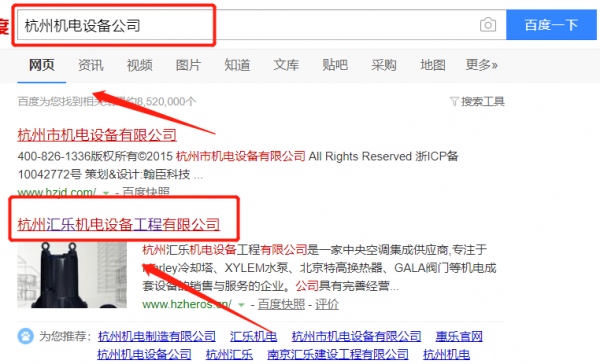This screenshot has width=600, height=364.
Task: Click the 百度一下 search button
Action: 551,25
